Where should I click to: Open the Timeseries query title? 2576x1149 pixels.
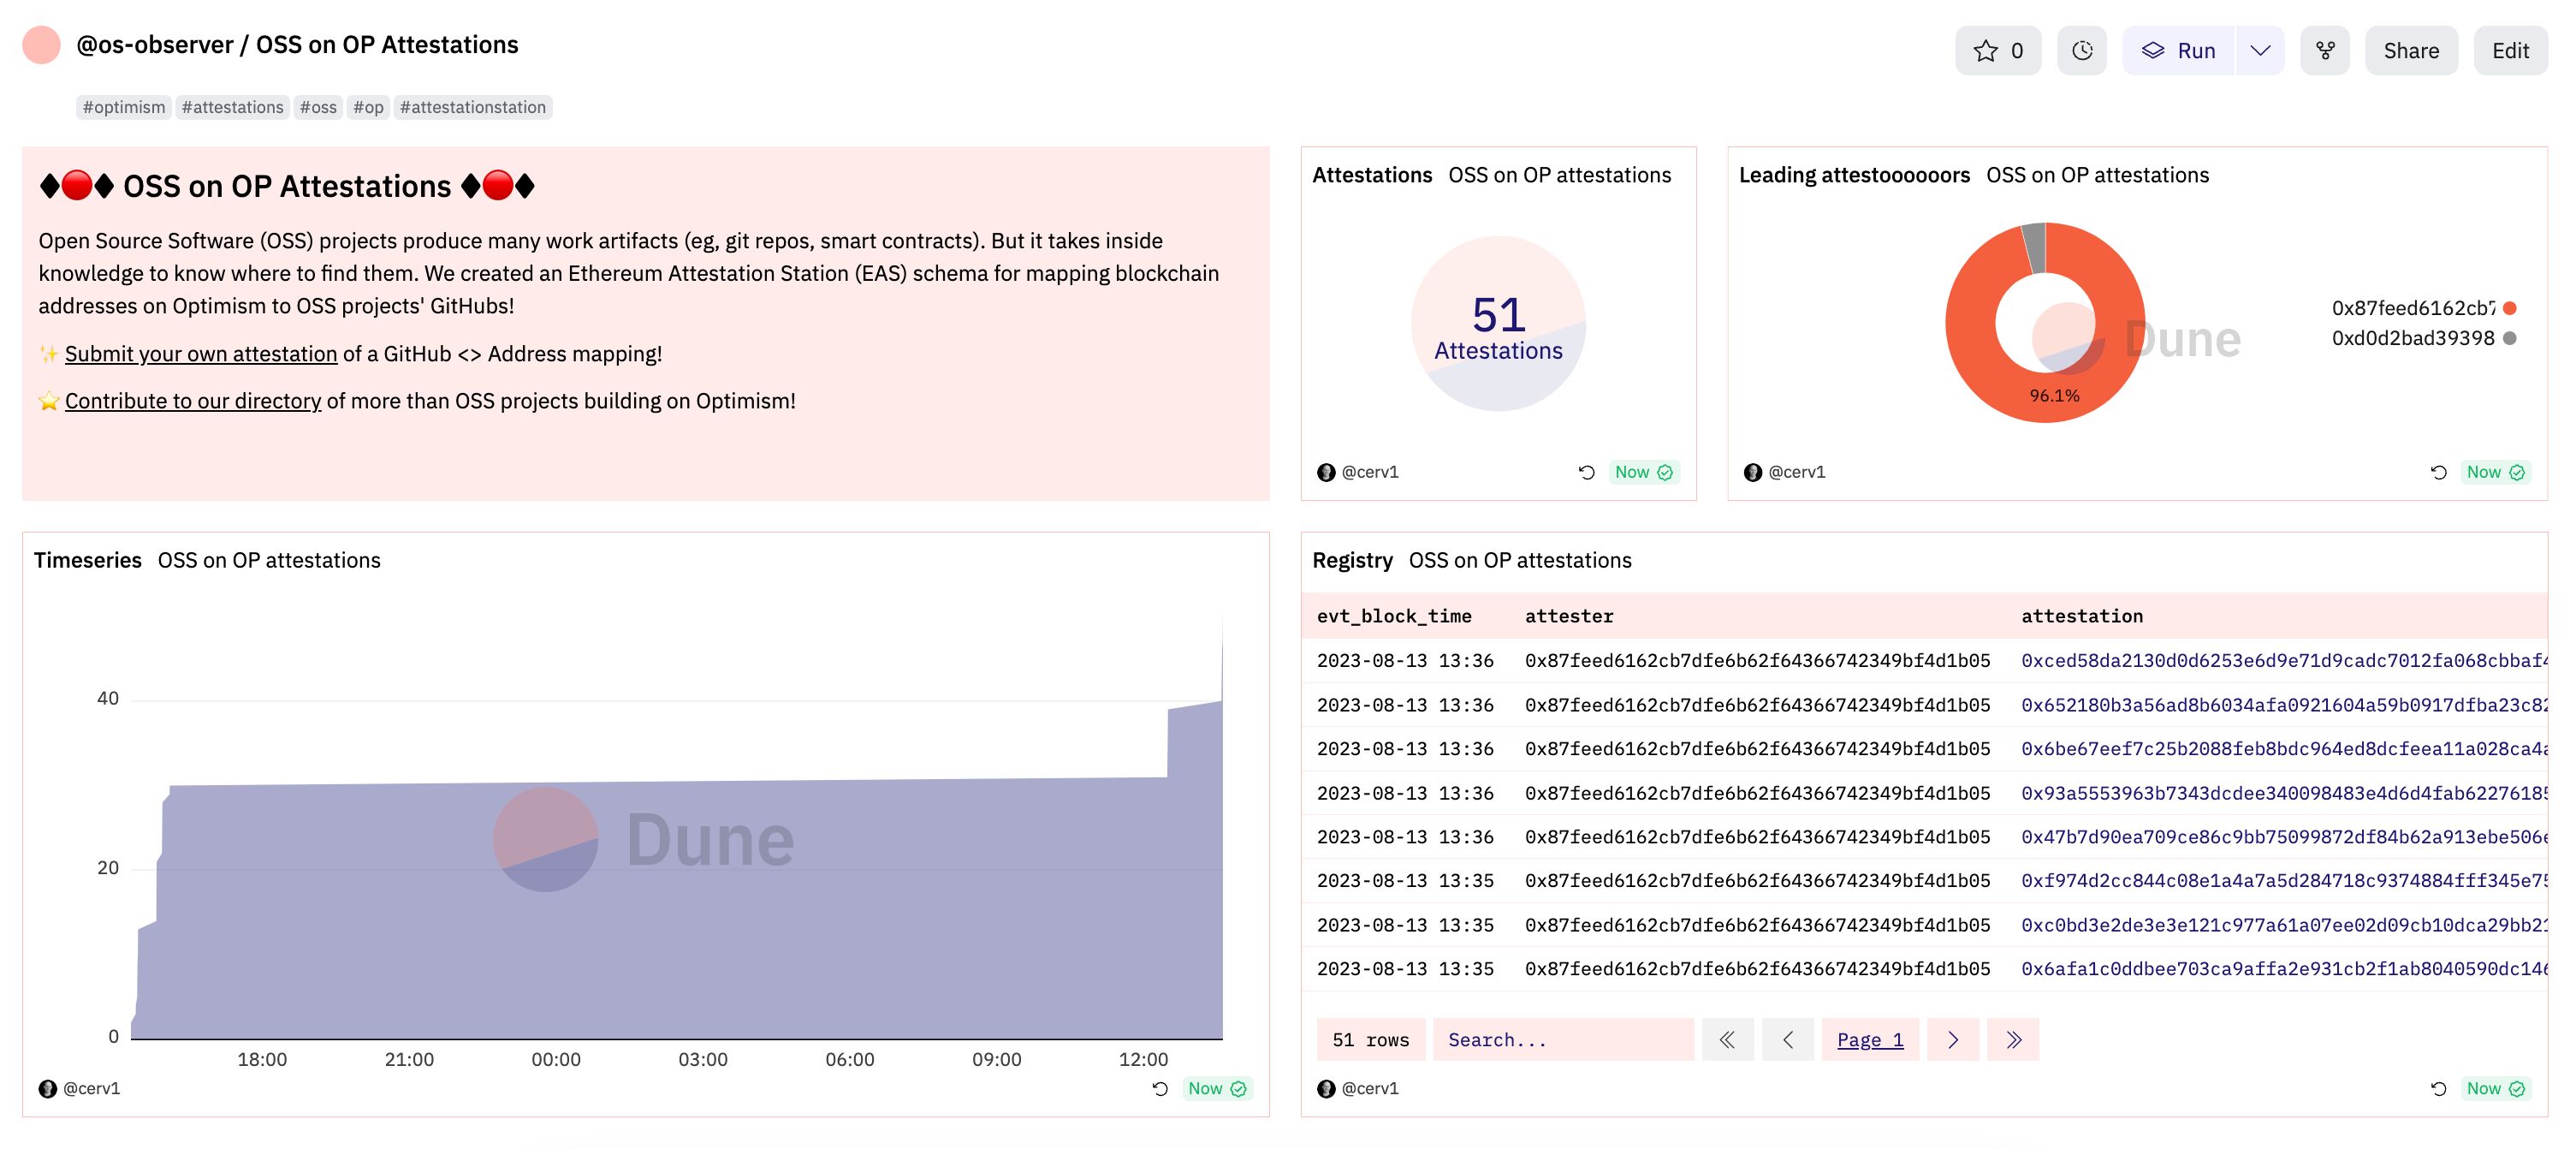88,560
